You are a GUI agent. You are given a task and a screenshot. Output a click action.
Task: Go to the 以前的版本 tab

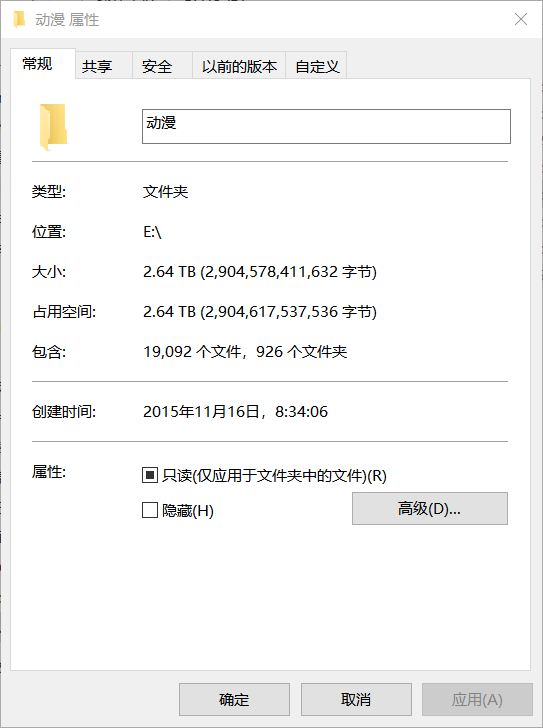(239, 65)
